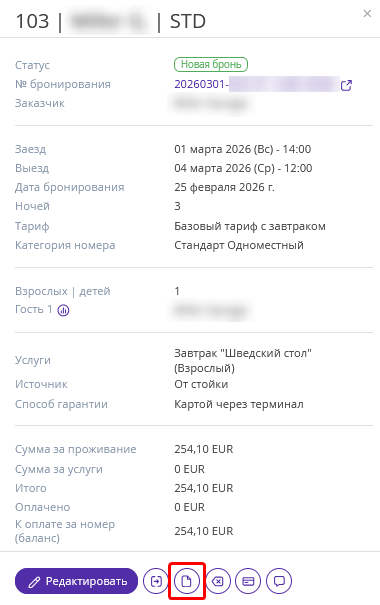This screenshot has width=380, height=605.
Task: Click the Стандарт Одноместный category value
Action: point(239,245)
